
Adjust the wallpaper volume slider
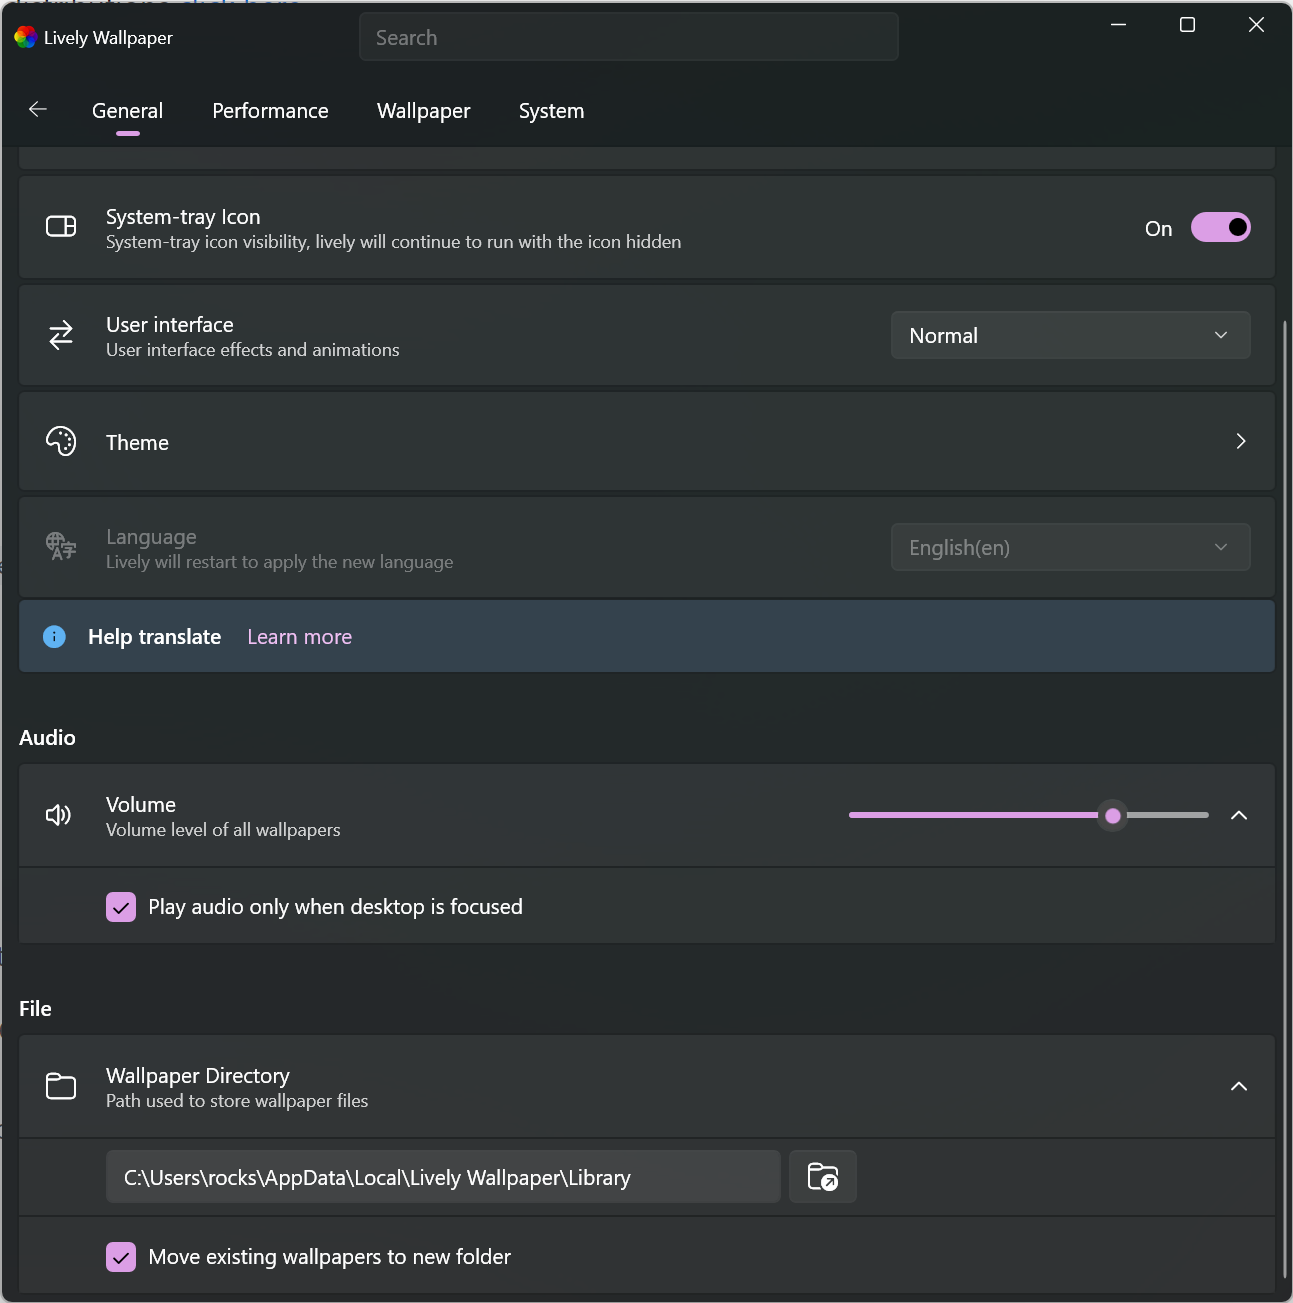coord(1112,815)
